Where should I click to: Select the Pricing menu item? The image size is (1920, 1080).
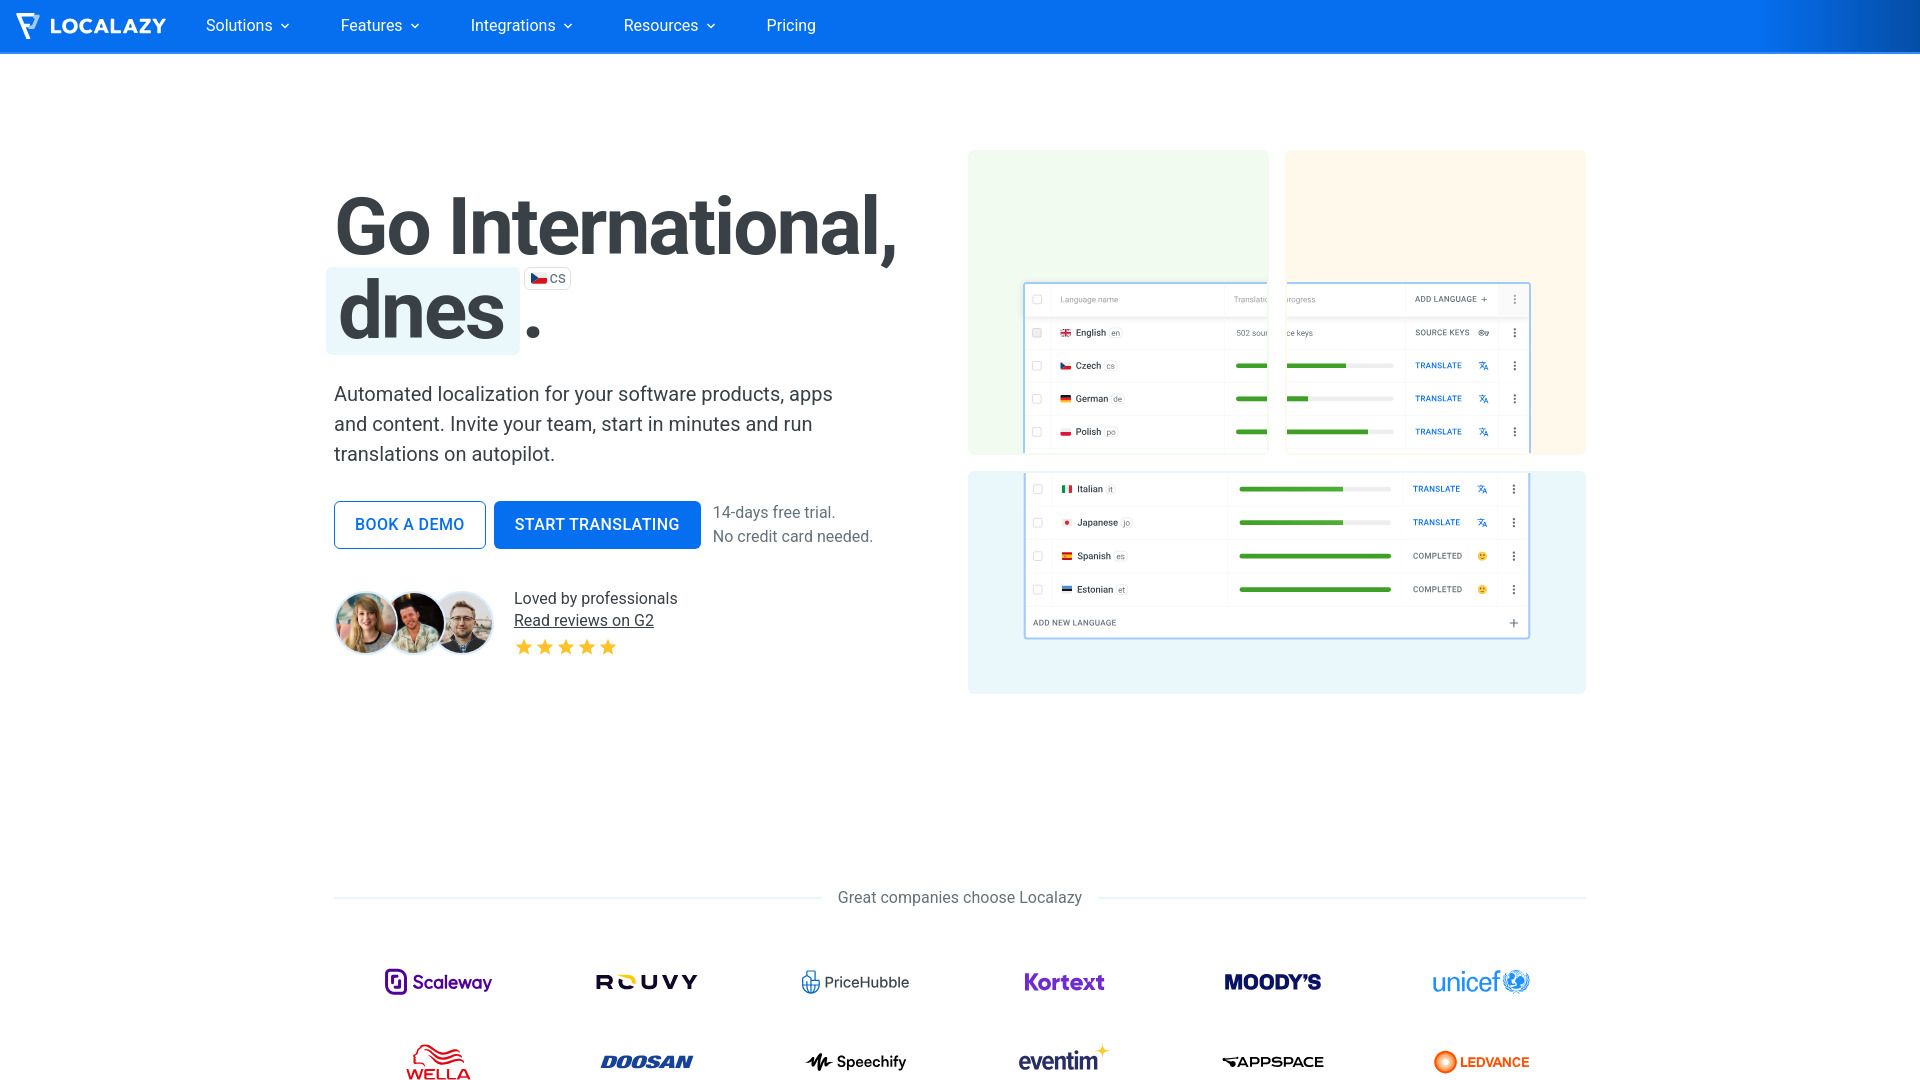click(x=791, y=26)
